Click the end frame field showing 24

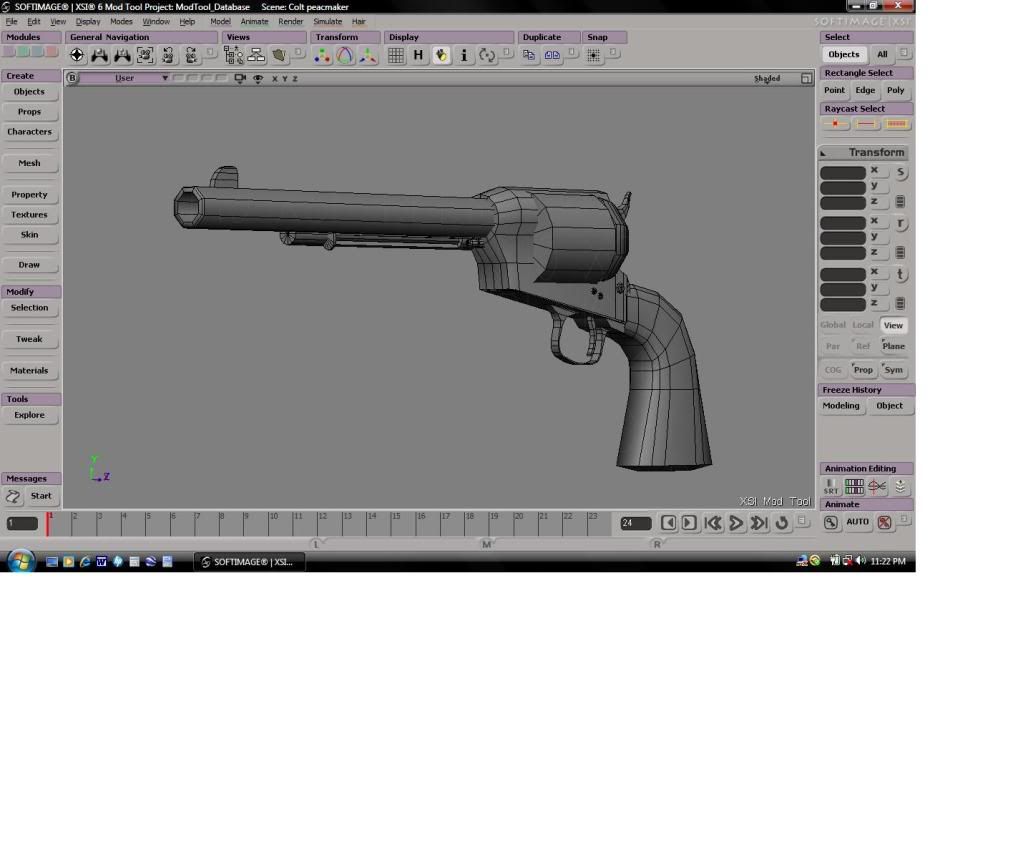point(635,523)
